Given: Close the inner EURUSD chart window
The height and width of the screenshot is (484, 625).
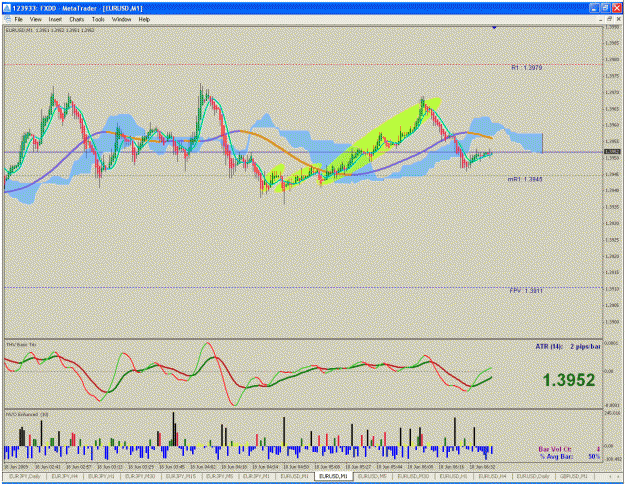Looking at the screenshot, I should (x=618, y=19).
